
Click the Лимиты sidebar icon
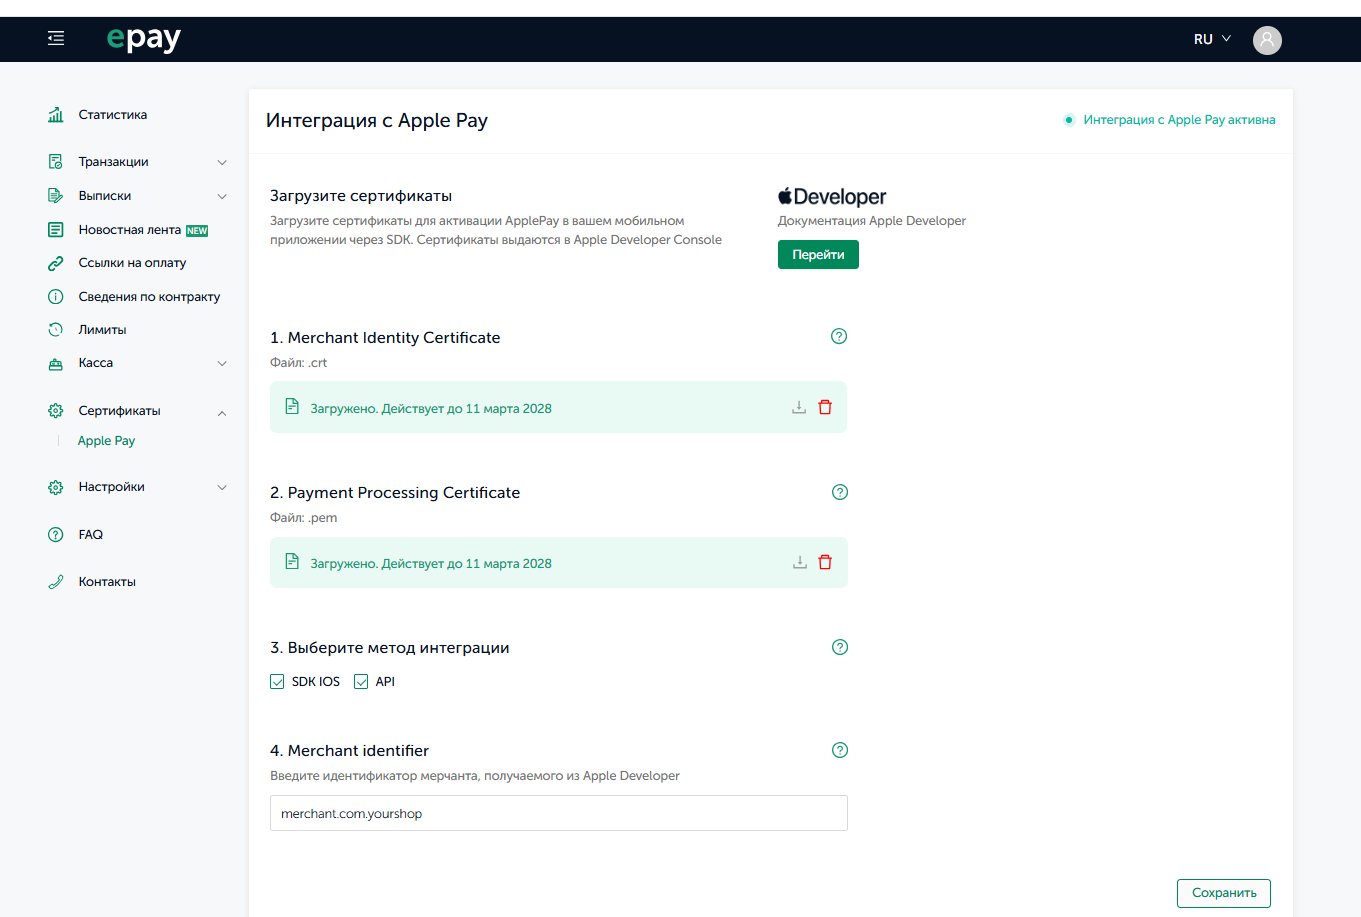click(x=56, y=330)
